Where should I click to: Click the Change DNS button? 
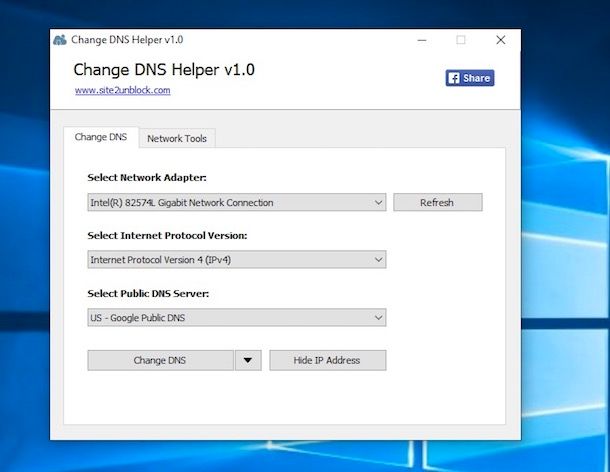coord(160,360)
